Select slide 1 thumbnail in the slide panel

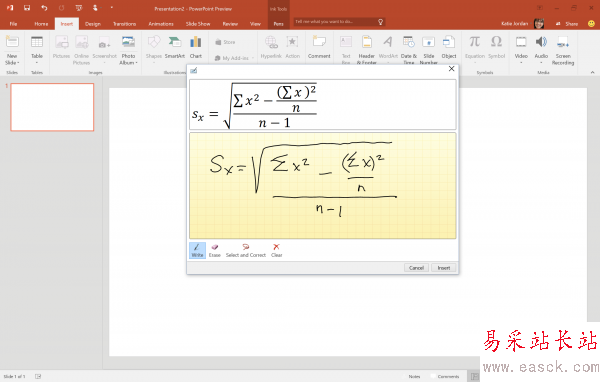(52, 107)
